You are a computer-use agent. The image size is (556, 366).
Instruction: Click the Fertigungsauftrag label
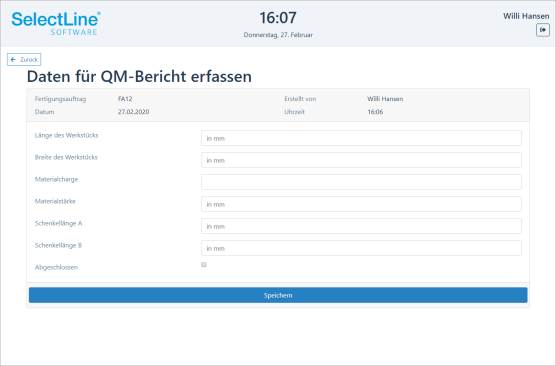click(60, 99)
